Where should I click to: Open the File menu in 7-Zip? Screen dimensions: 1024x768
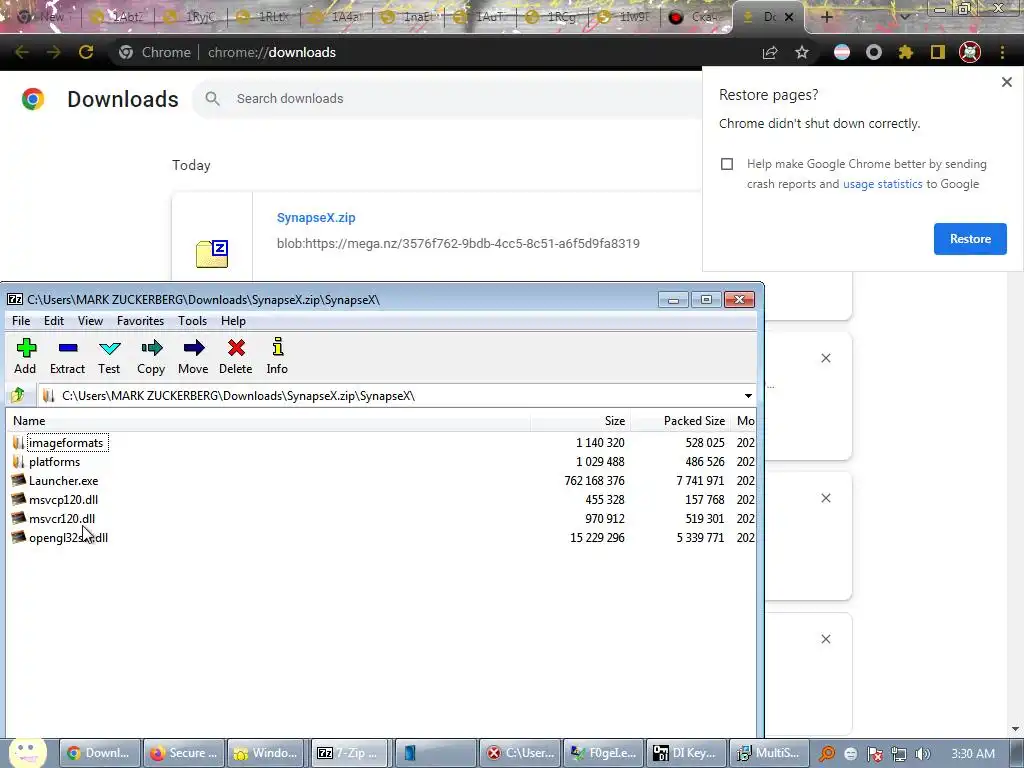pyautogui.click(x=21, y=321)
